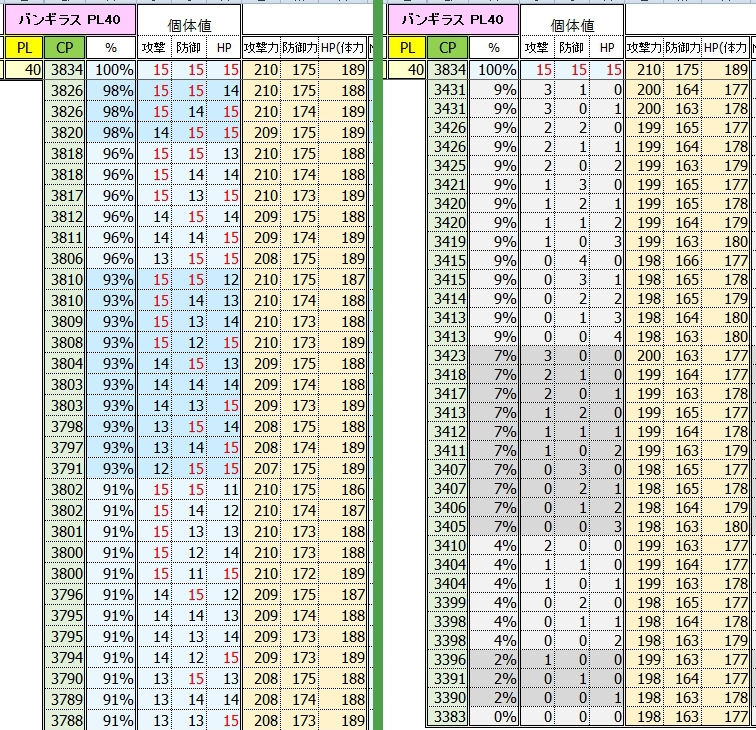Select the CP cell 3396
This screenshot has width=756, height=730.
coord(448,660)
